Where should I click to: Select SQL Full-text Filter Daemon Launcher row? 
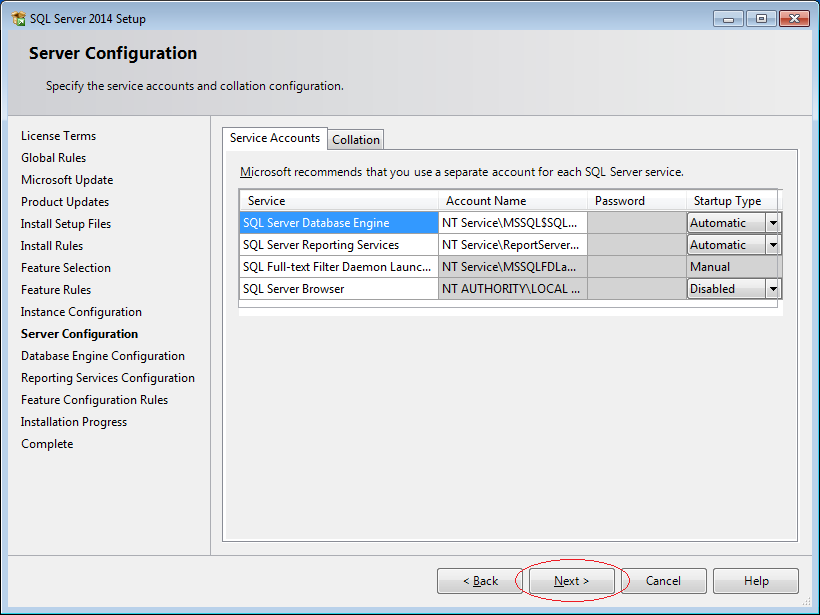tap(339, 267)
